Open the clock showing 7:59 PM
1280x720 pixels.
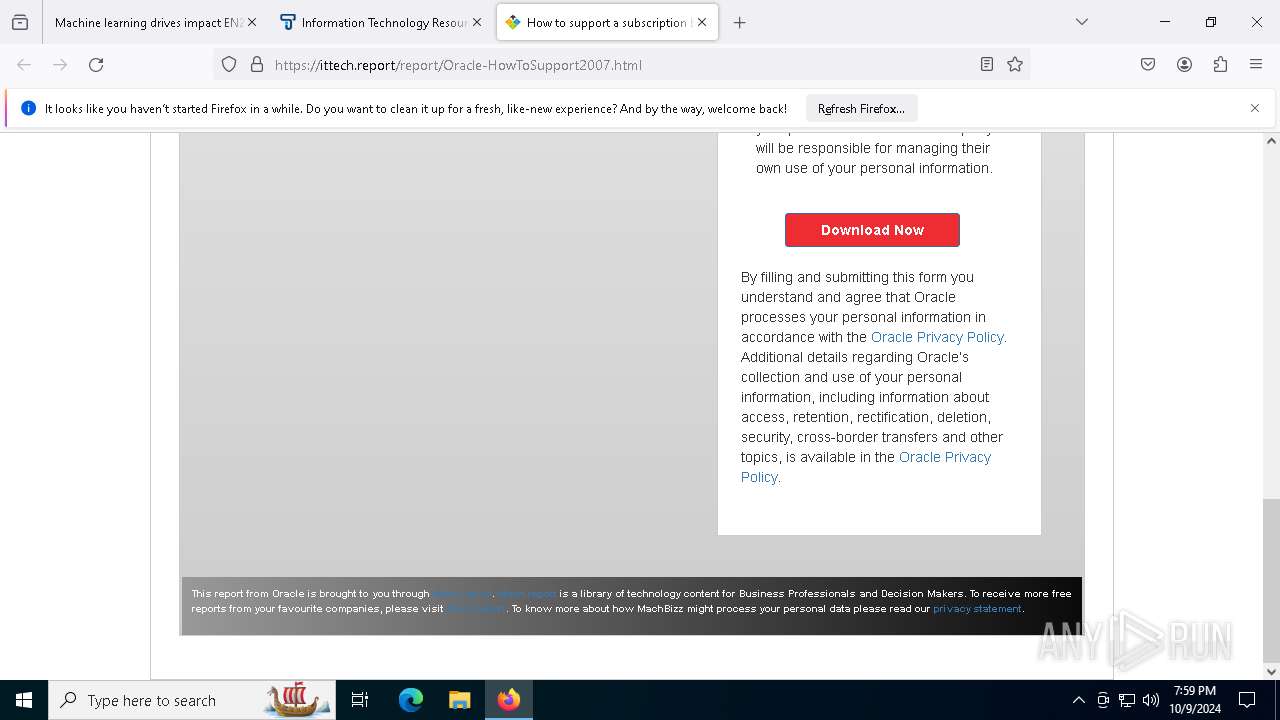pos(1195,700)
